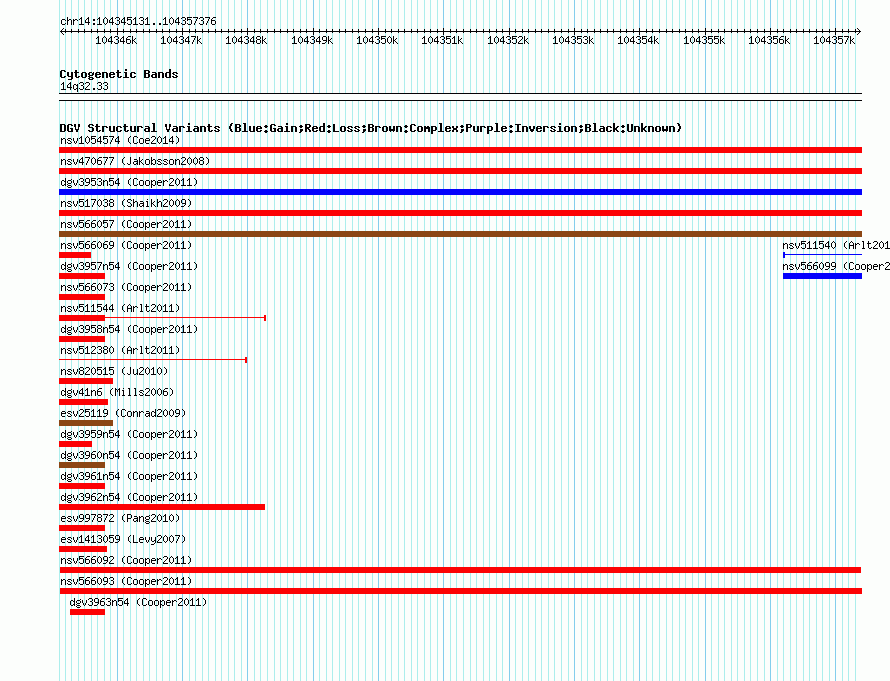
Task: Select the blue bar under nsv566099
Action: (822, 276)
